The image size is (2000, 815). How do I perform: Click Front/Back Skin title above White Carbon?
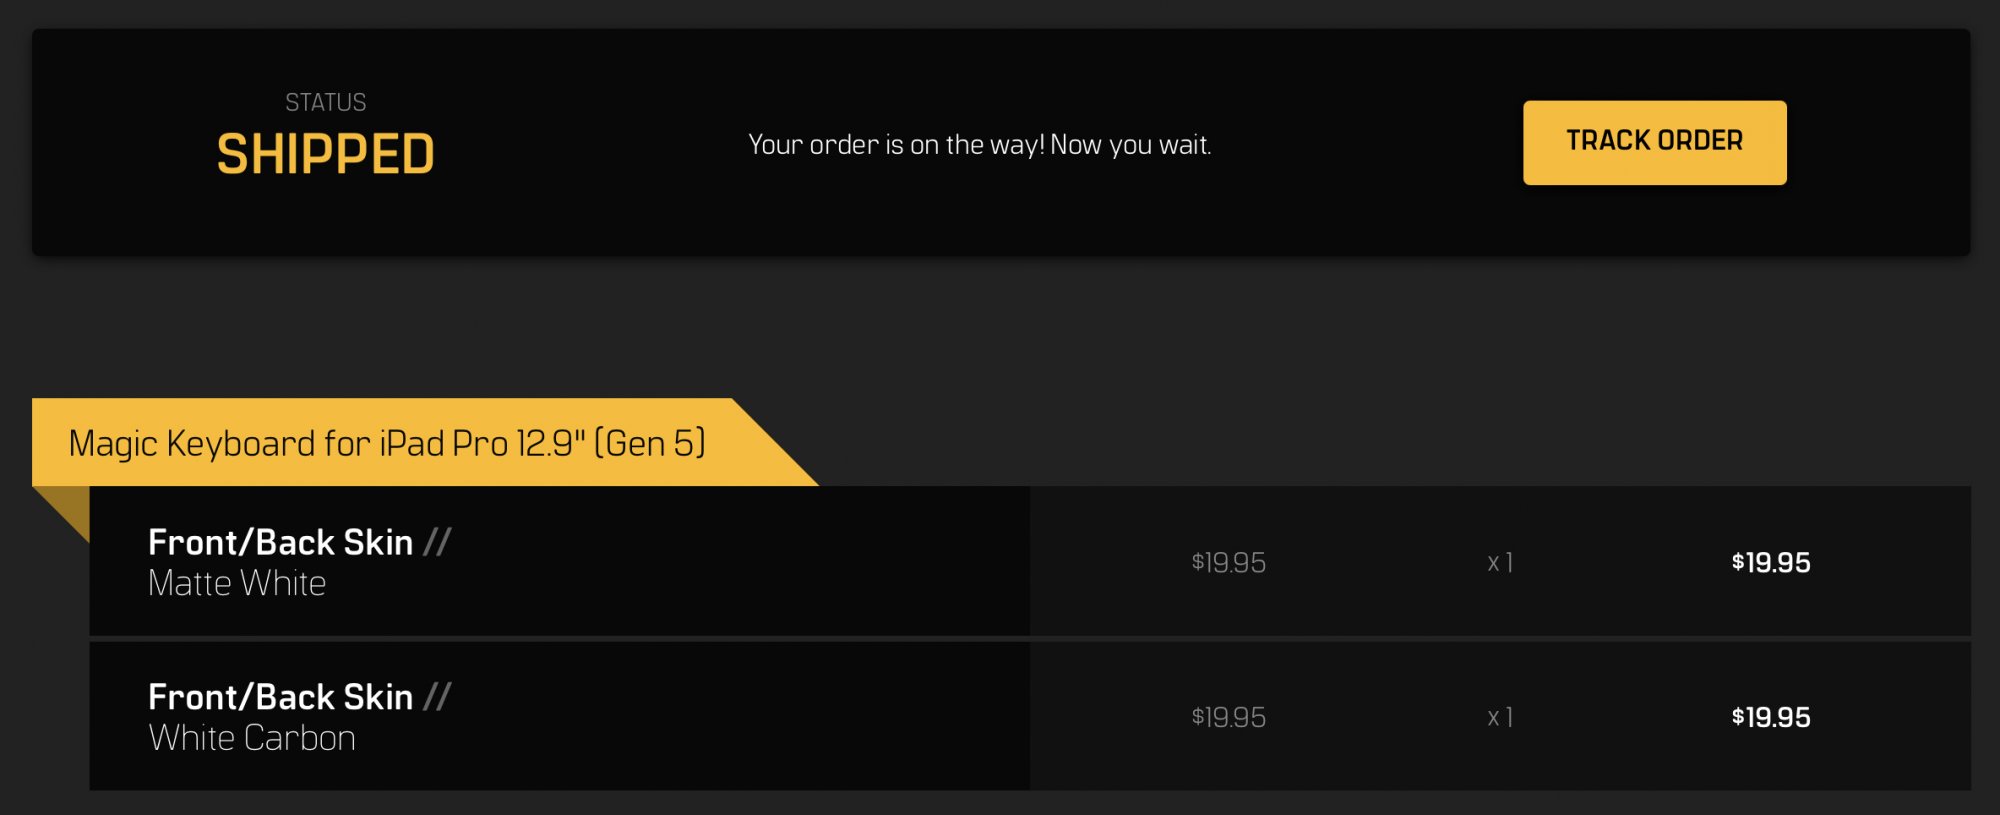(280, 697)
